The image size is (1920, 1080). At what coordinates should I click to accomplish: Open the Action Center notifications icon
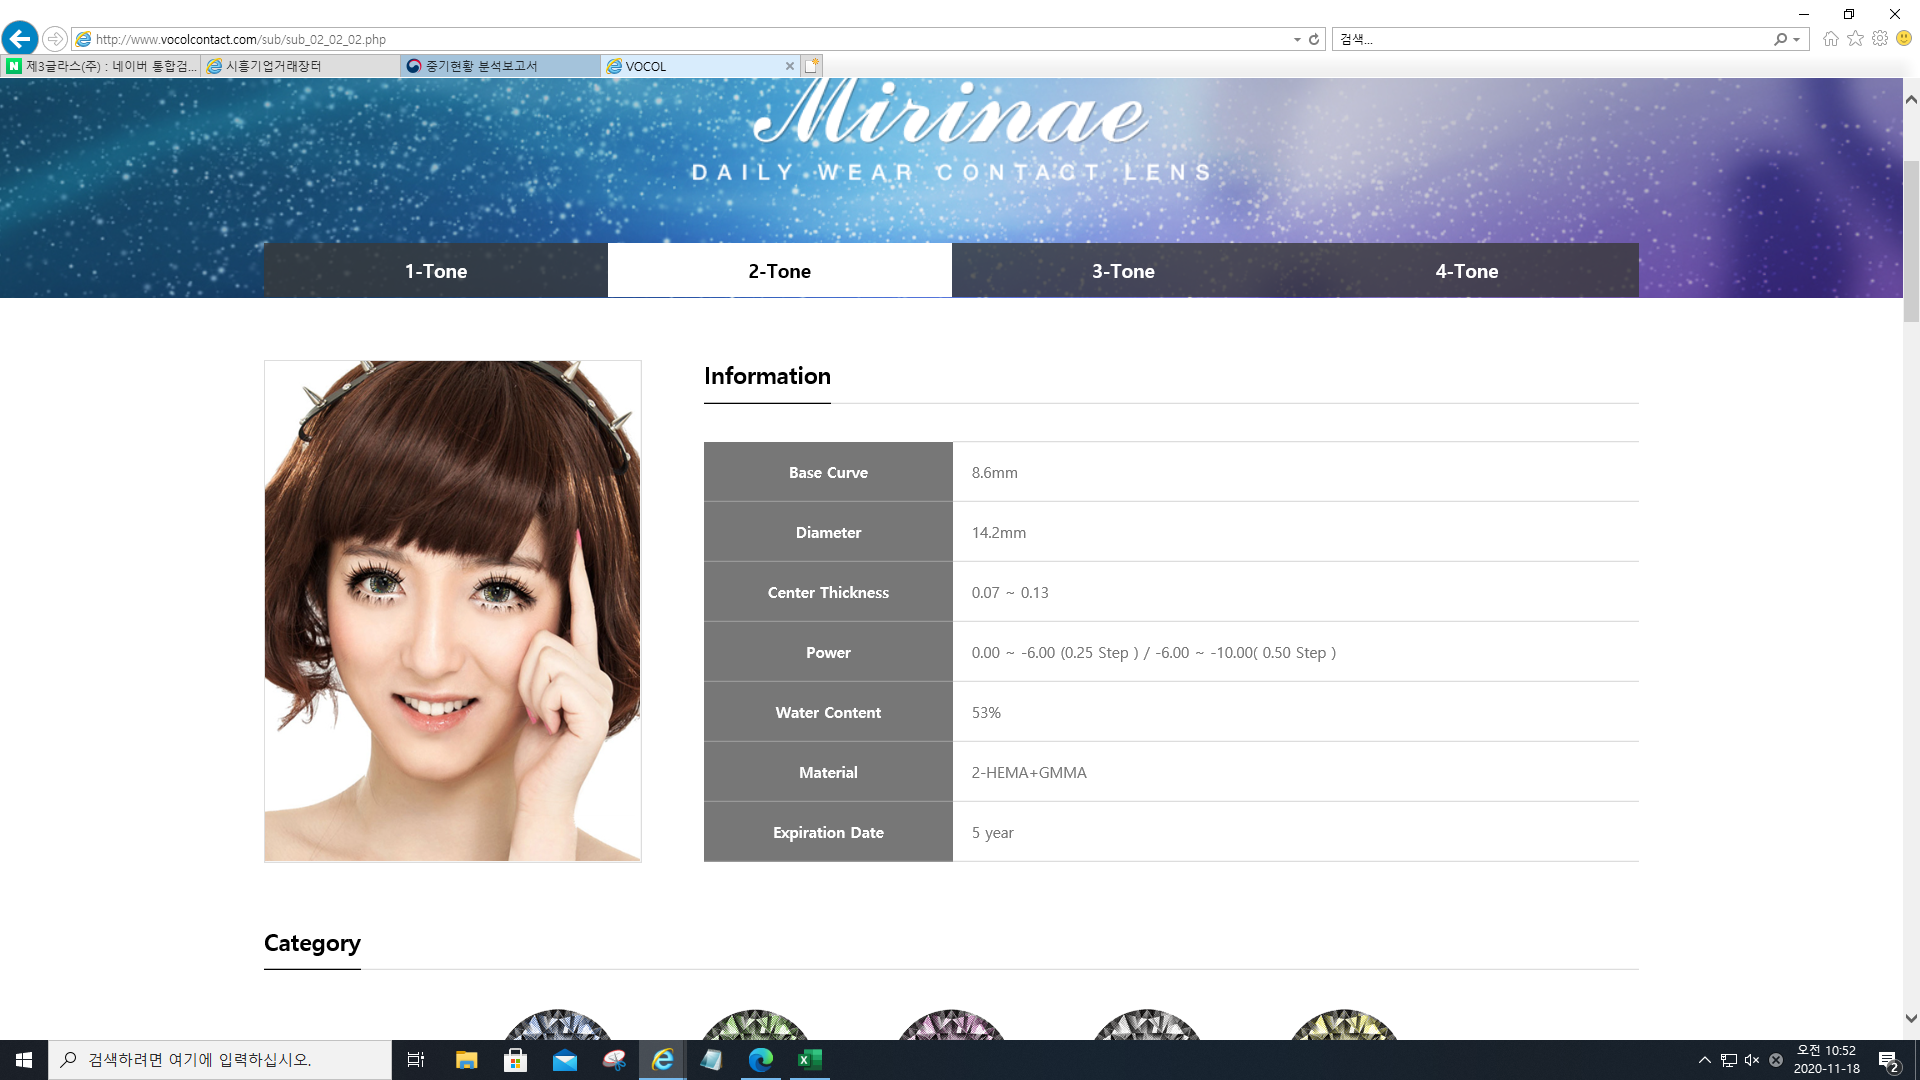coord(1889,1061)
